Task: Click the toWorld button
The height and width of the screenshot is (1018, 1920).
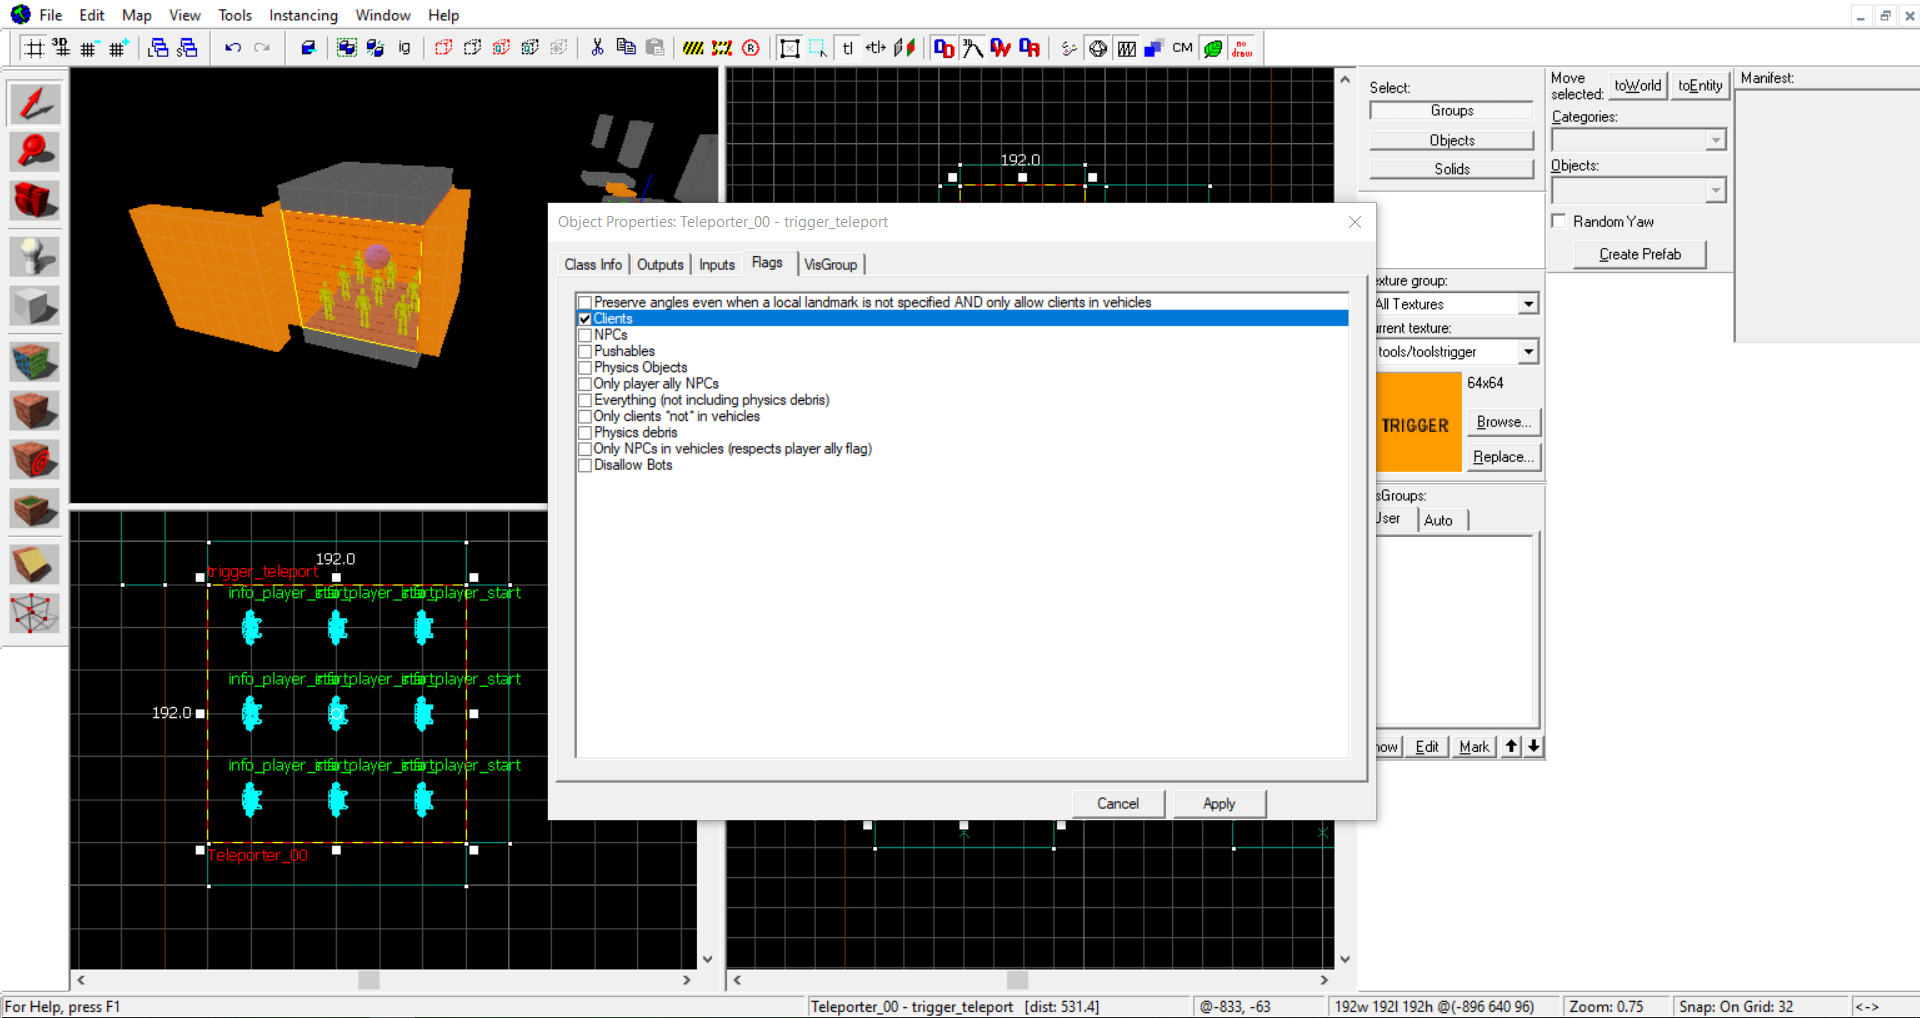Action: 1637,86
